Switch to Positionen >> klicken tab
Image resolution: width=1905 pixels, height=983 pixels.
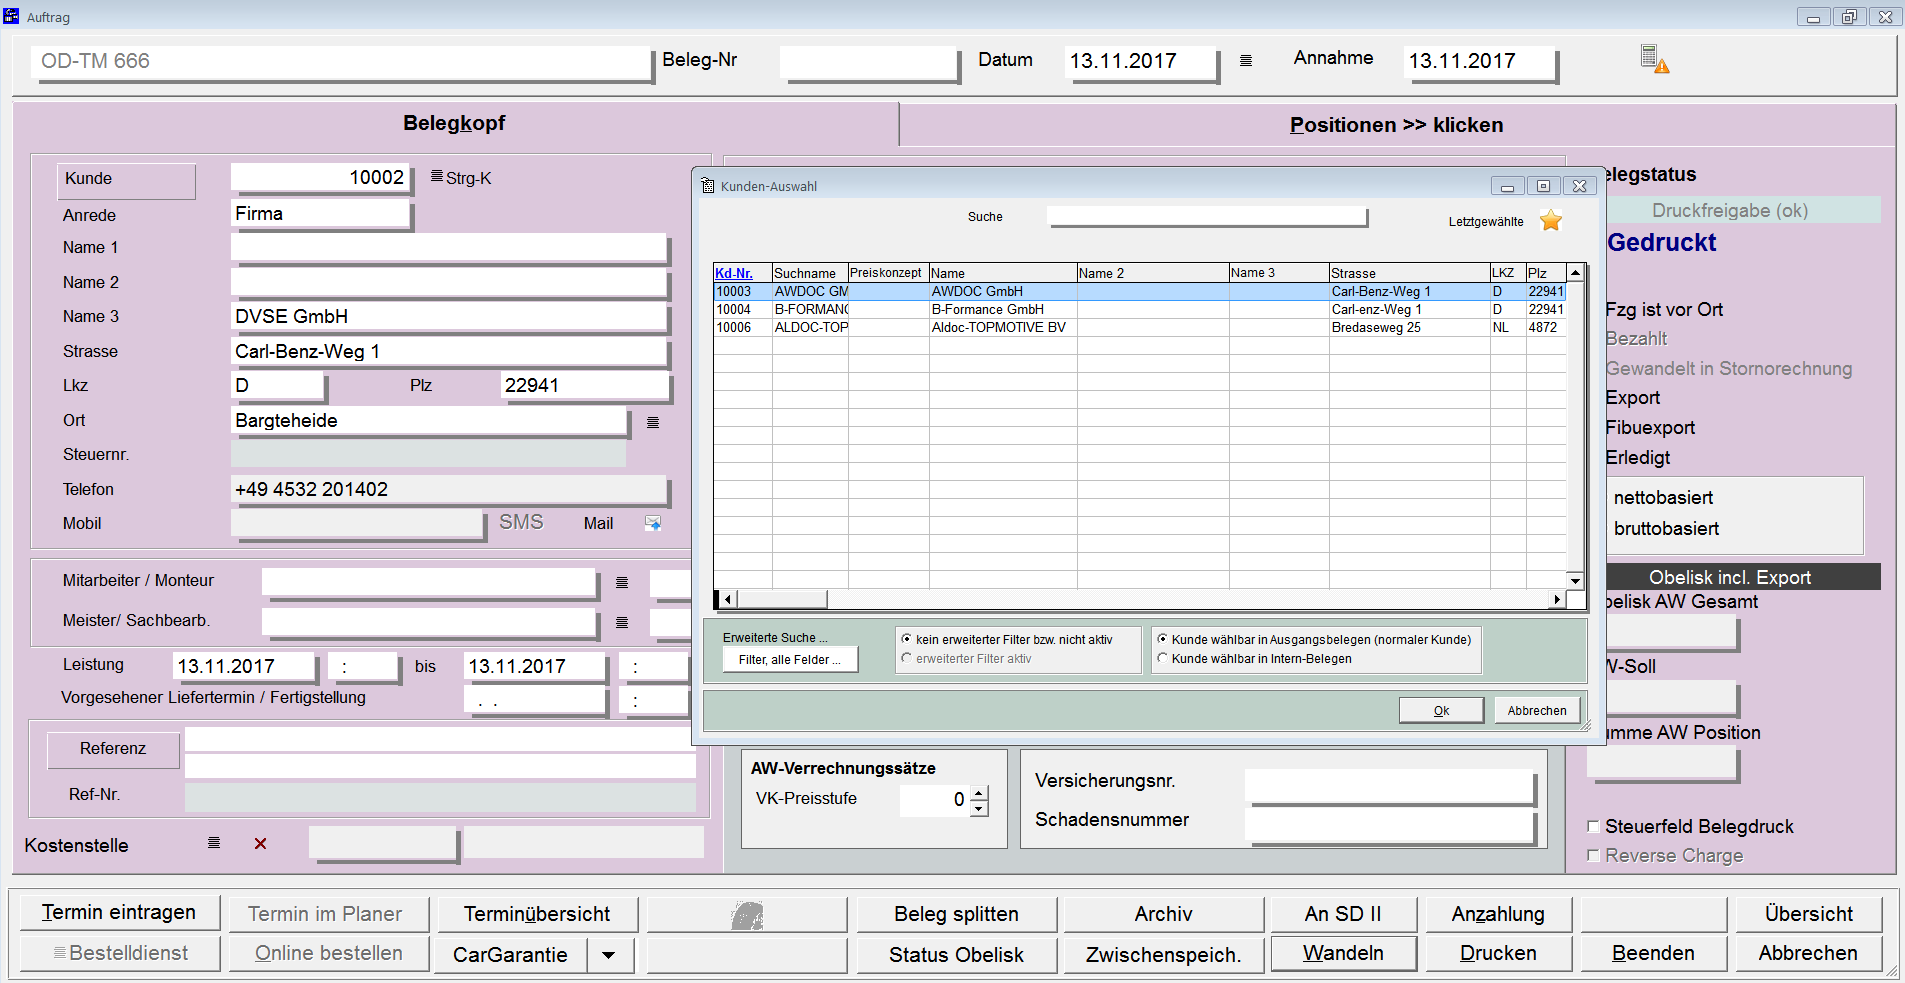pyautogui.click(x=1396, y=125)
